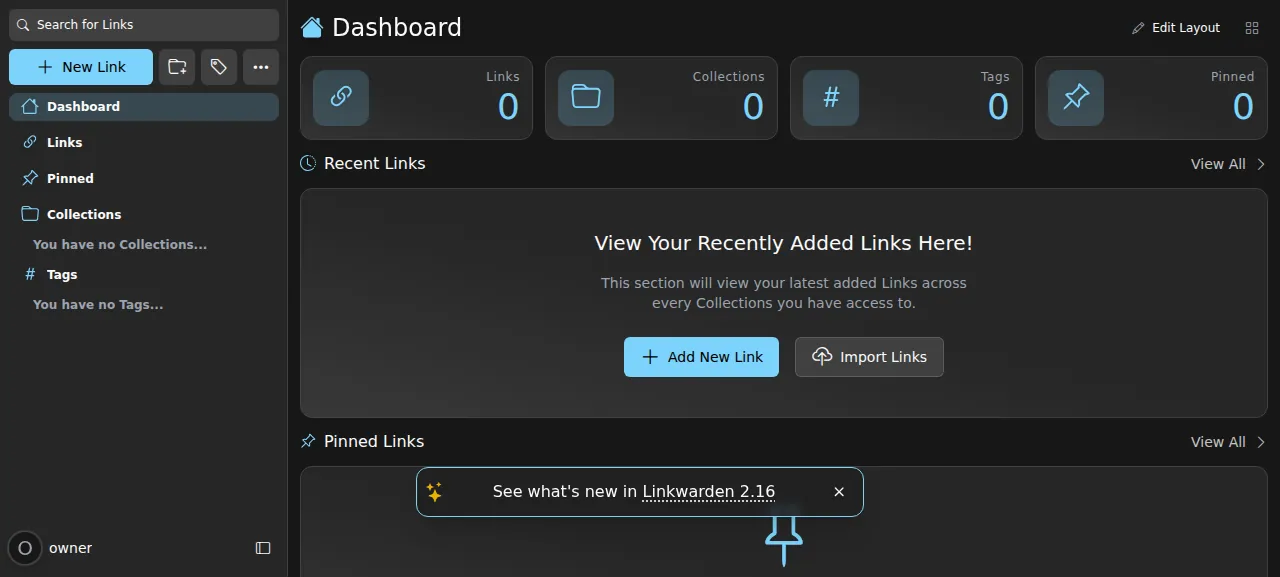1280x577 pixels.
Task: Click the pin icon beside Pinned
Action: click(x=30, y=178)
